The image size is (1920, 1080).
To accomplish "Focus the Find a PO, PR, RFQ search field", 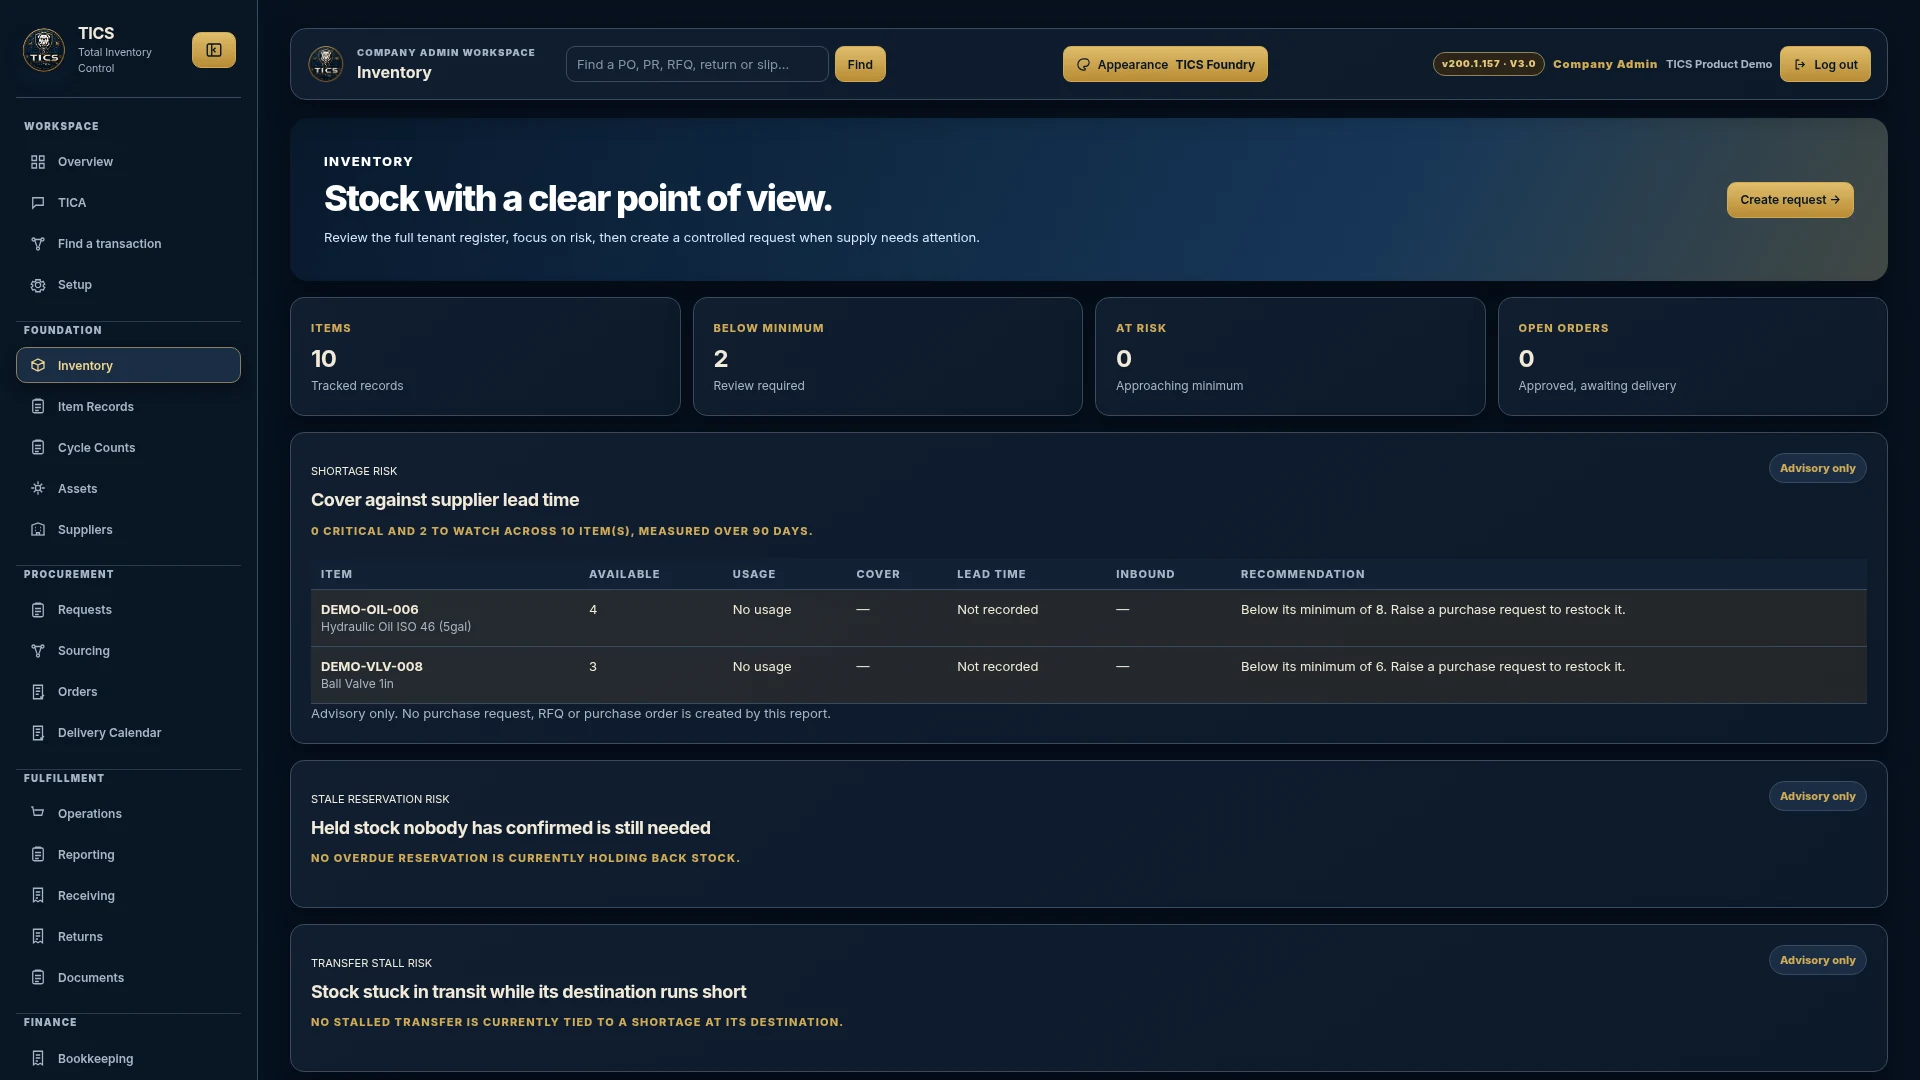I will [697, 64].
